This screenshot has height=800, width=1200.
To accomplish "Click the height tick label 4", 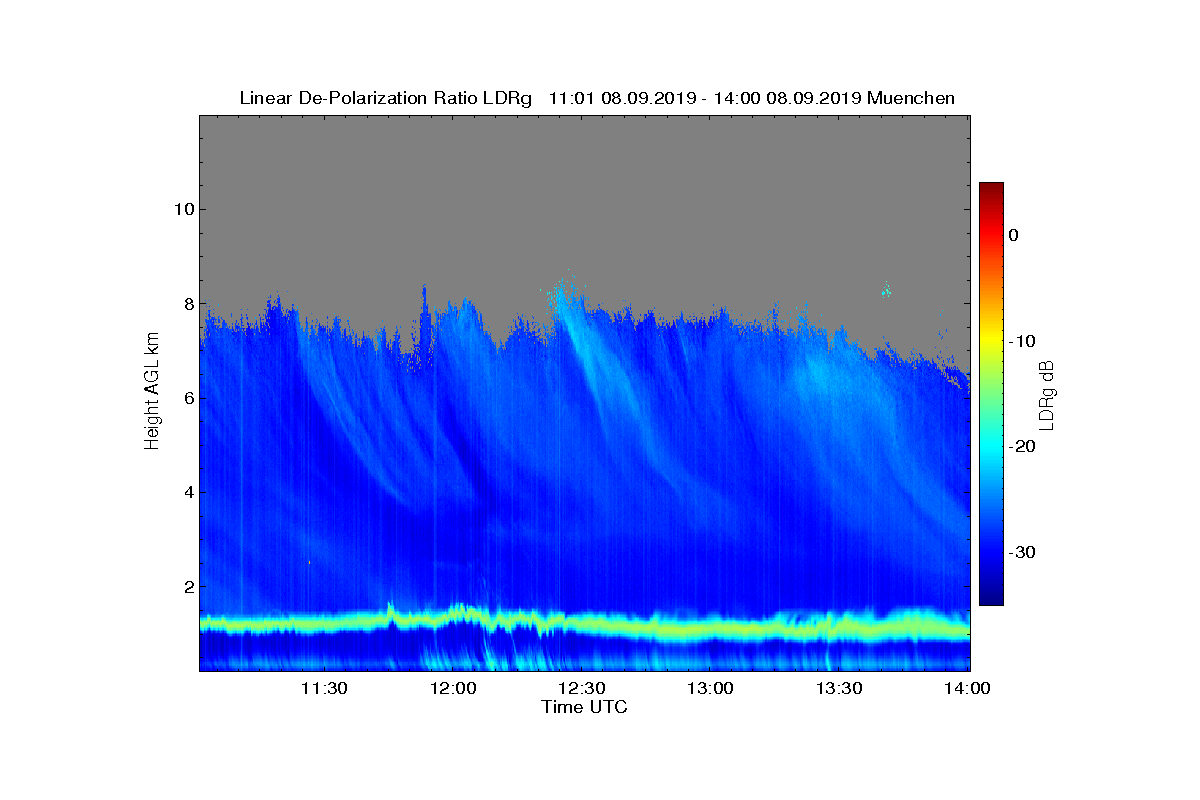I will [187, 492].
